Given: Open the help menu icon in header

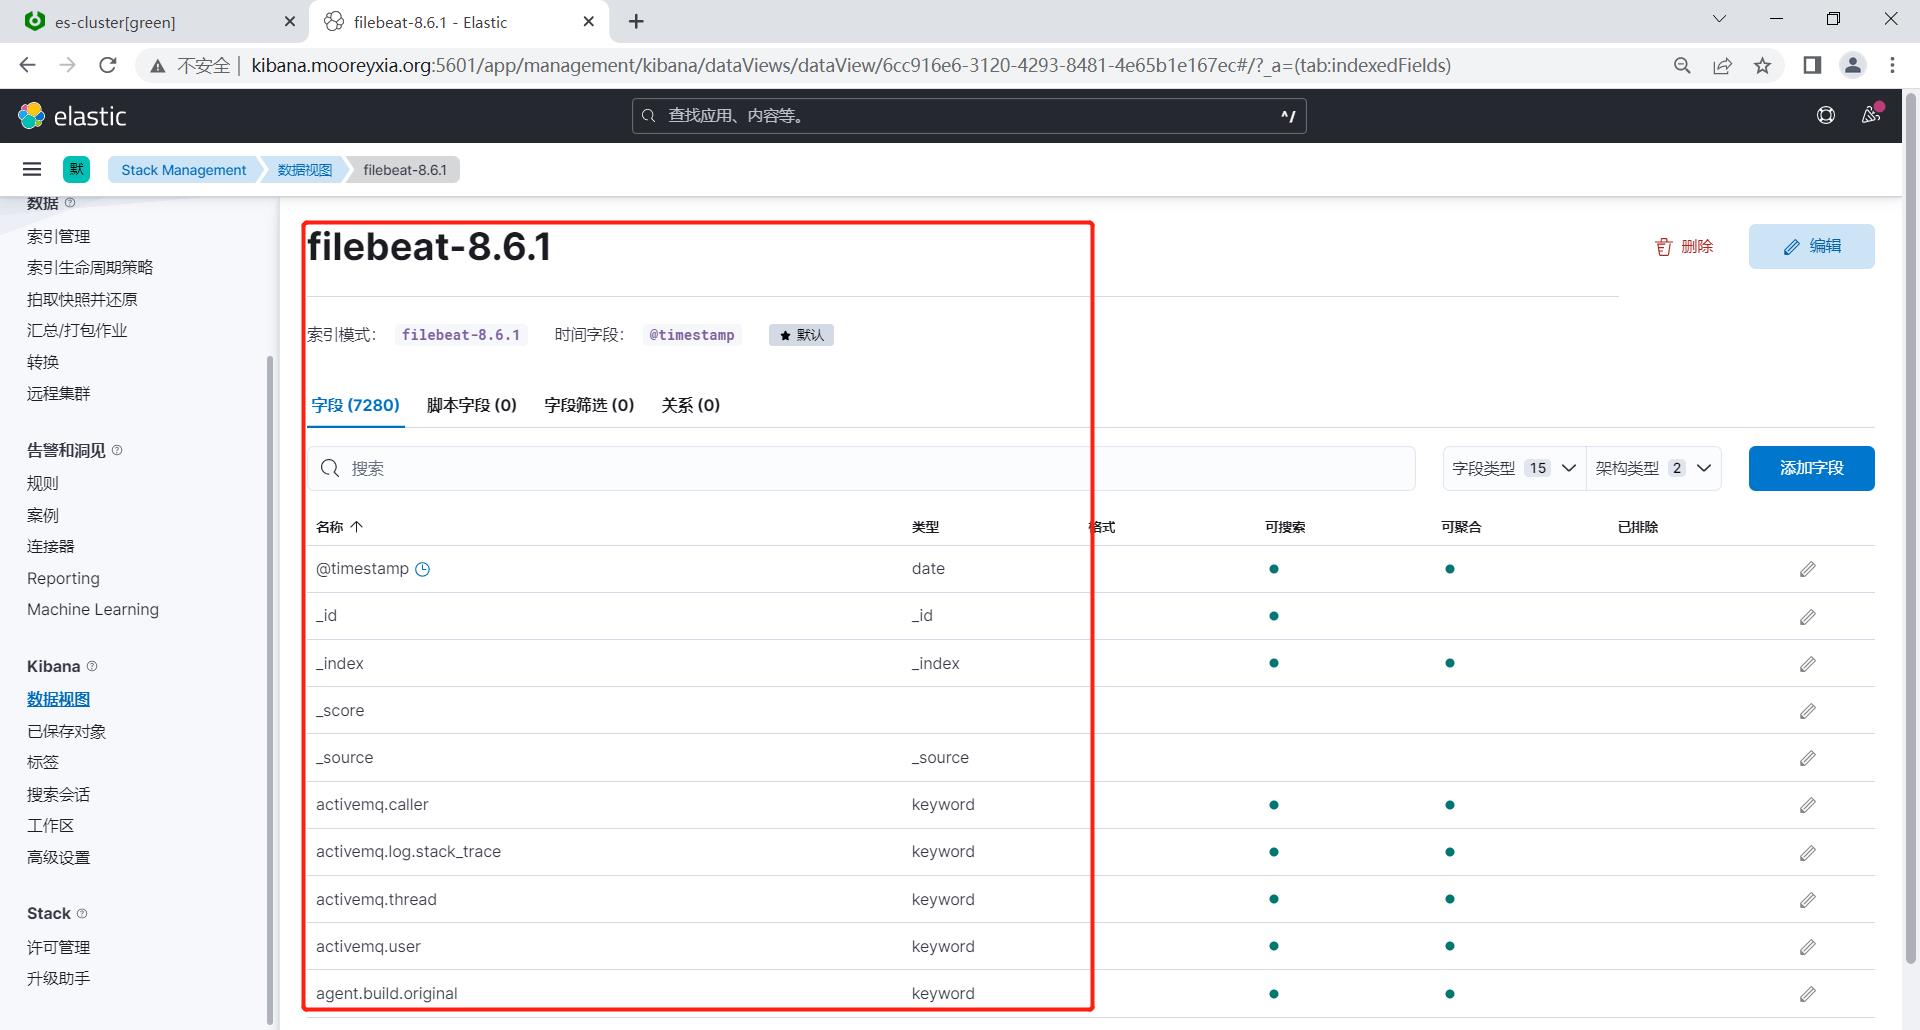Looking at the screenshot, I should point(1826,116).
